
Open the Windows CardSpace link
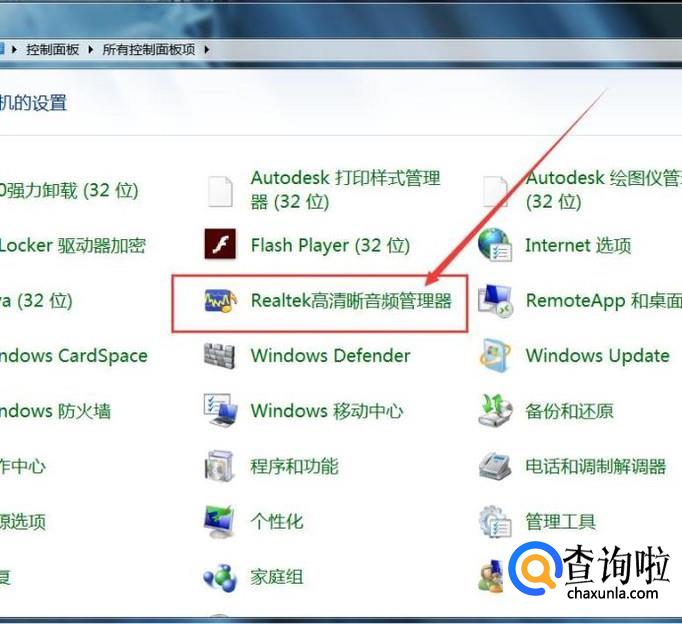[x=74, y=356]
